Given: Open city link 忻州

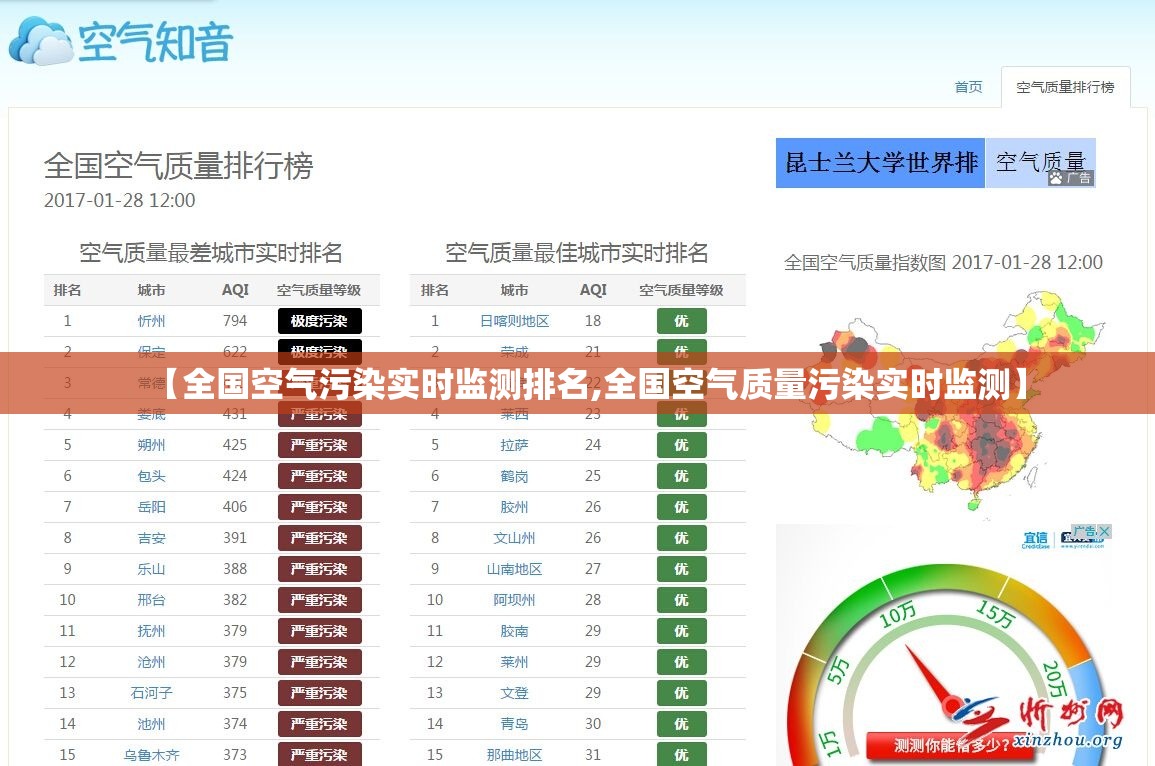Looking at the screenshot, I should tap(151, 321).
